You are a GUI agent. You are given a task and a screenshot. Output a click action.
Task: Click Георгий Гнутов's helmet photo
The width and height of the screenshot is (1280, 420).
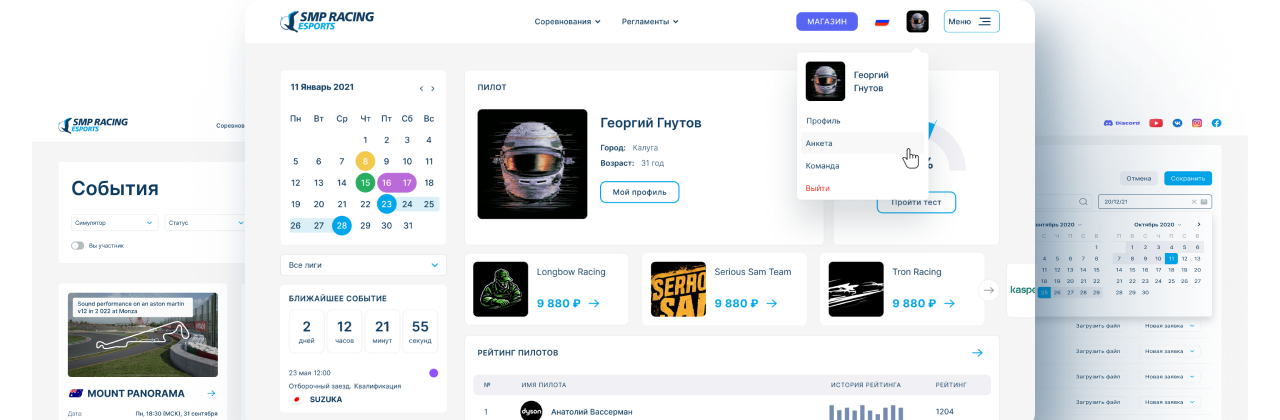tap(532, 164)
